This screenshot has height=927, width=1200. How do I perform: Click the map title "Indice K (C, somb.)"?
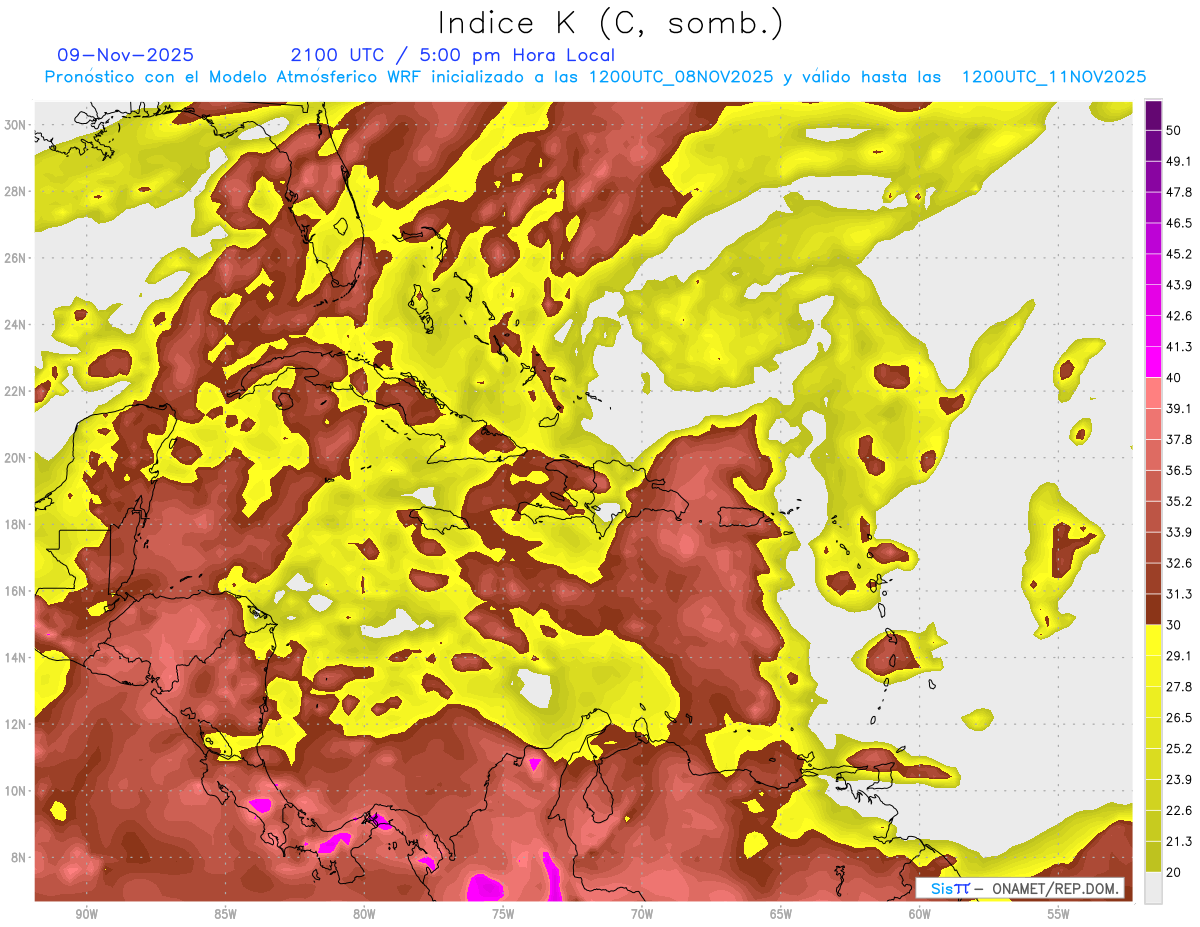pyautogui.click(x=610, y=24)
